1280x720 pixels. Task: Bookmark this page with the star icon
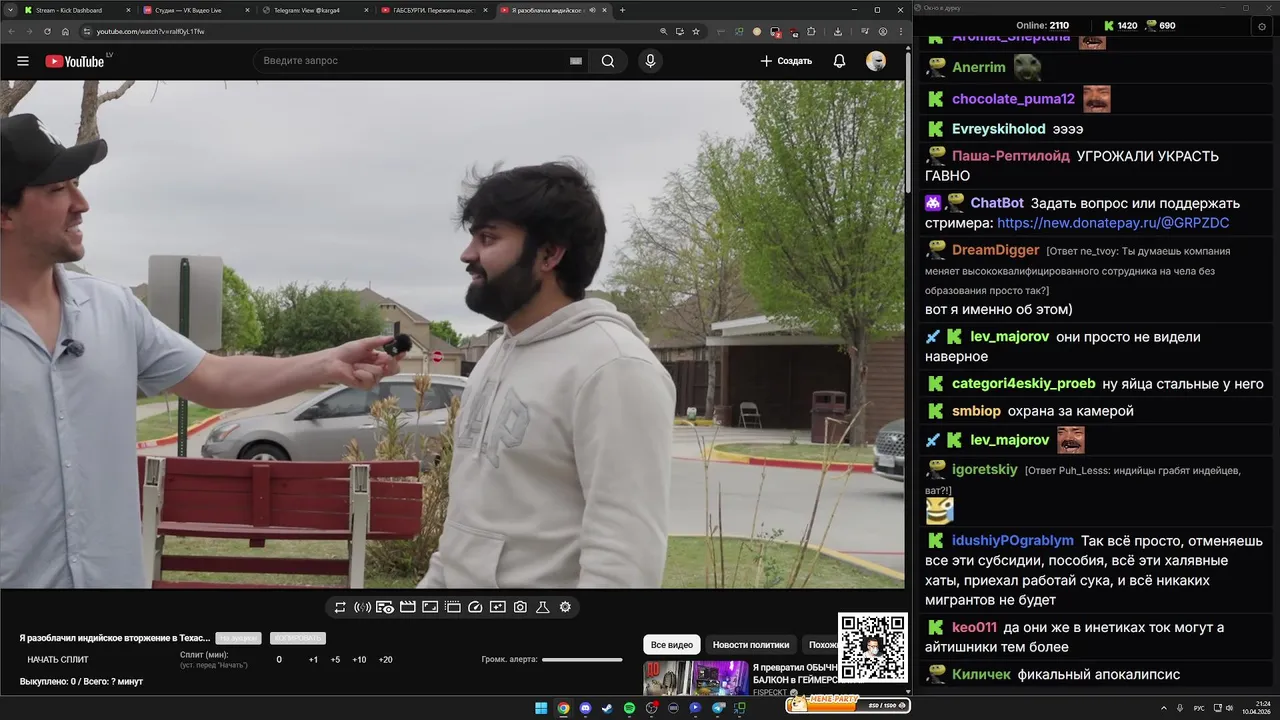tap(697, 31)
